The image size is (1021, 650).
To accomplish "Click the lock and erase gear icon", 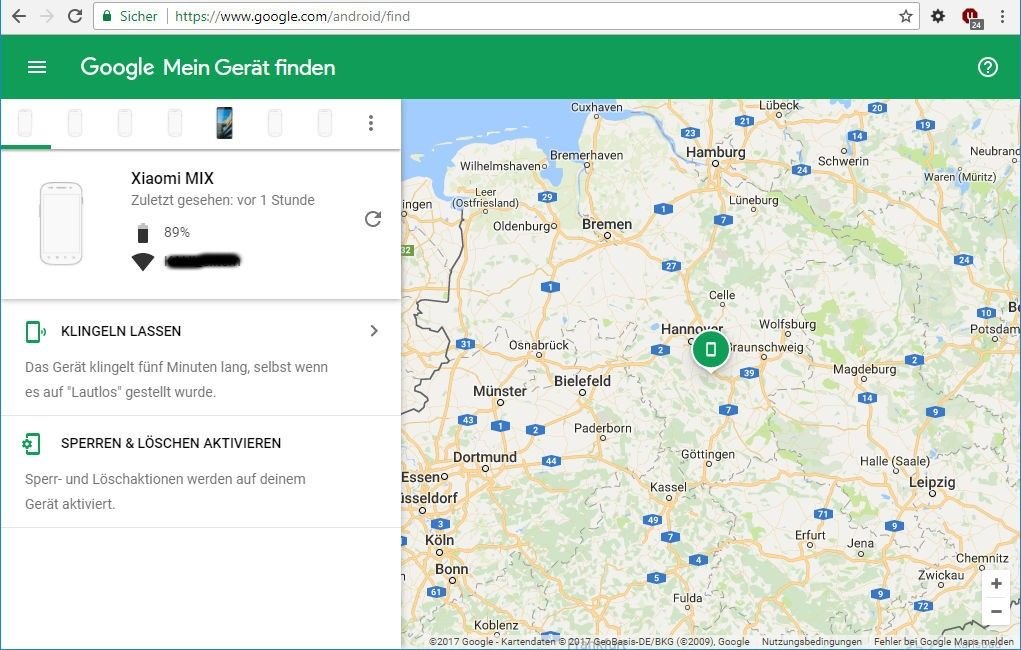I will tap(31, 444).
